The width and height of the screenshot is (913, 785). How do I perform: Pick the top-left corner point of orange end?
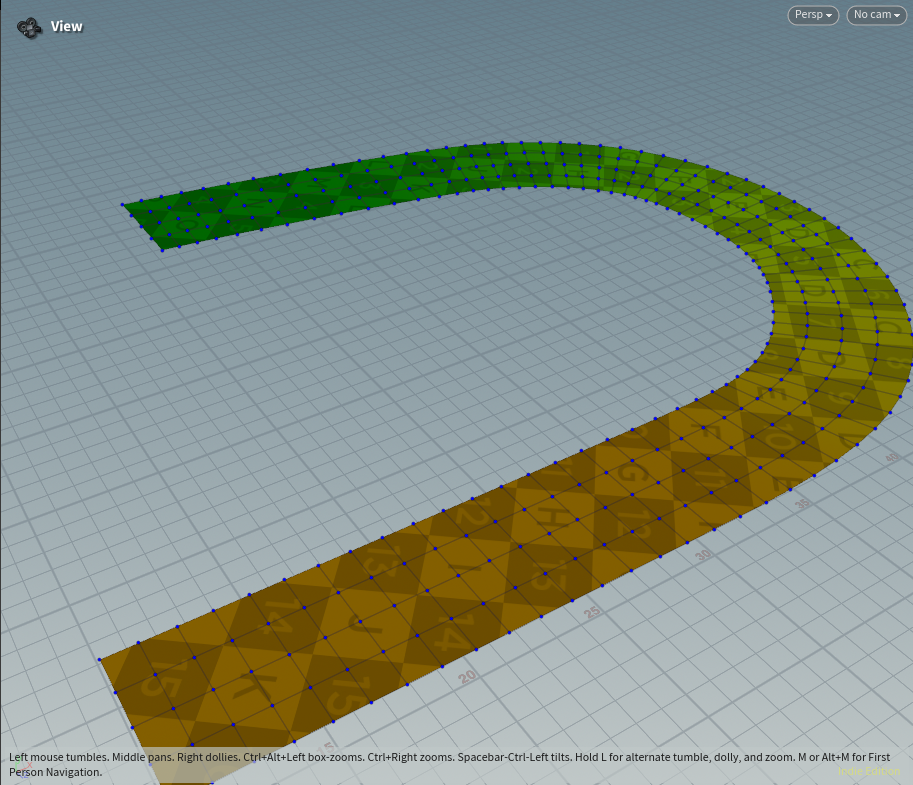point(100,659)
